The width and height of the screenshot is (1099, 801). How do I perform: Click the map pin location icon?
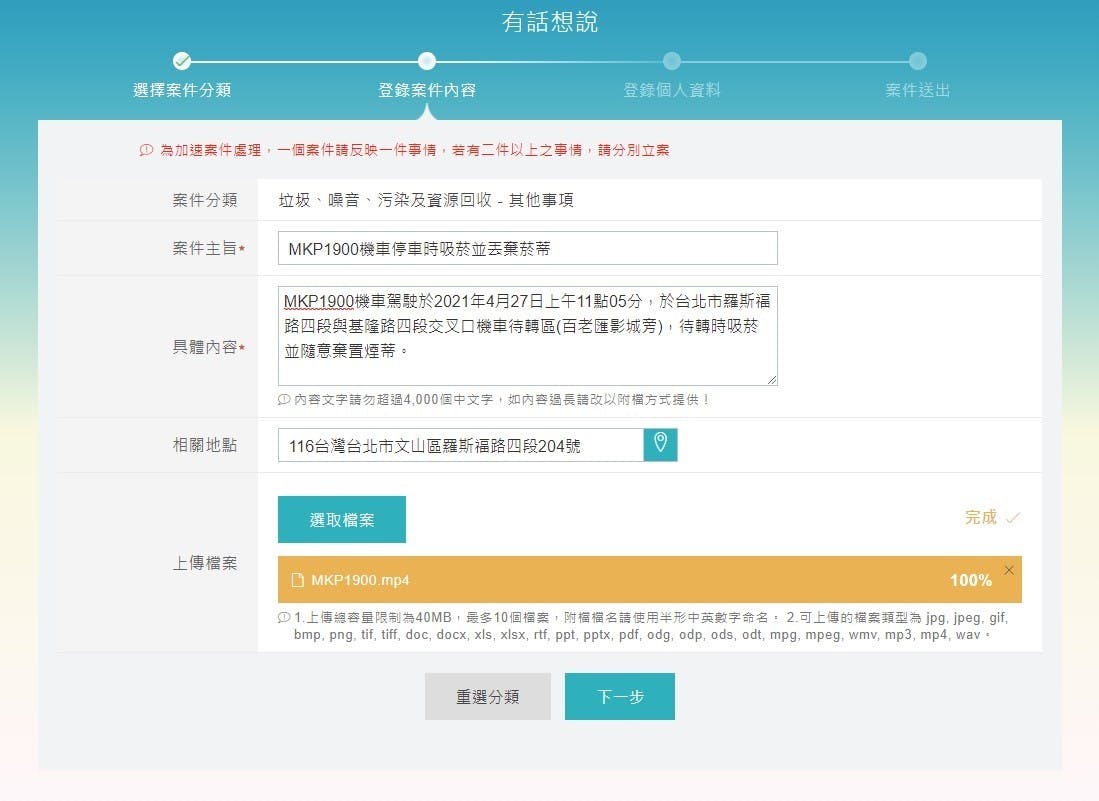(x=660, y=445)
